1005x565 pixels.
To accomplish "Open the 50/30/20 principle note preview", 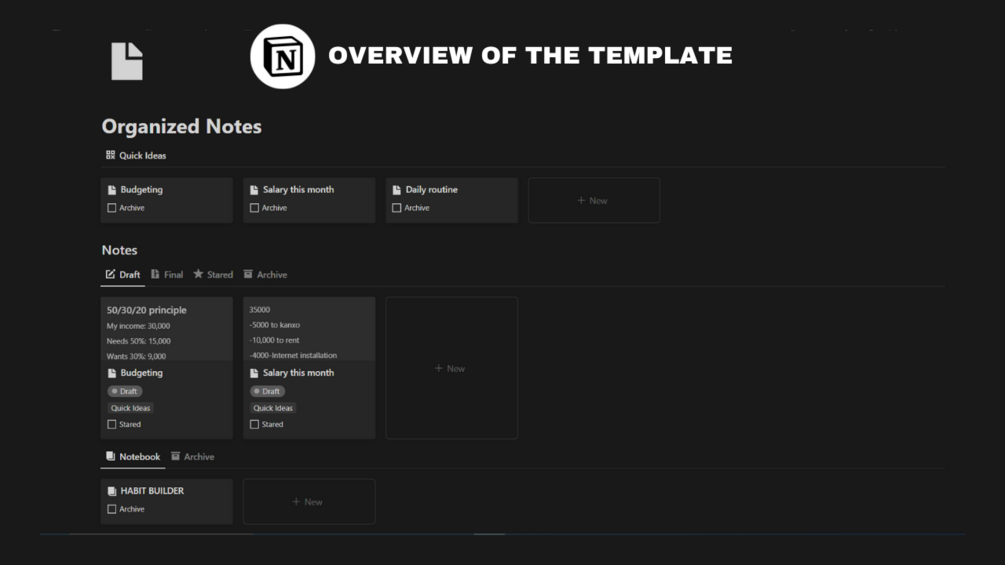I will click(166, 328).
